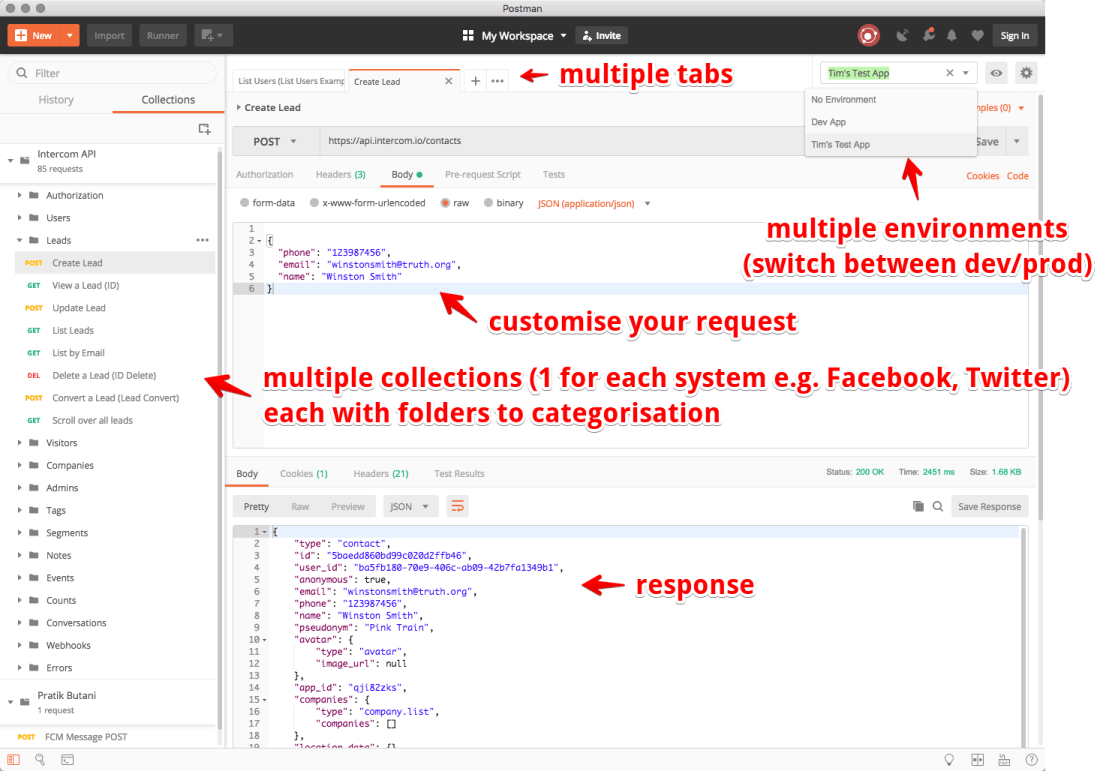Viewport: 1100px width, 771px height.
Task: Click the Save Response button
Action: coord(989,507)
